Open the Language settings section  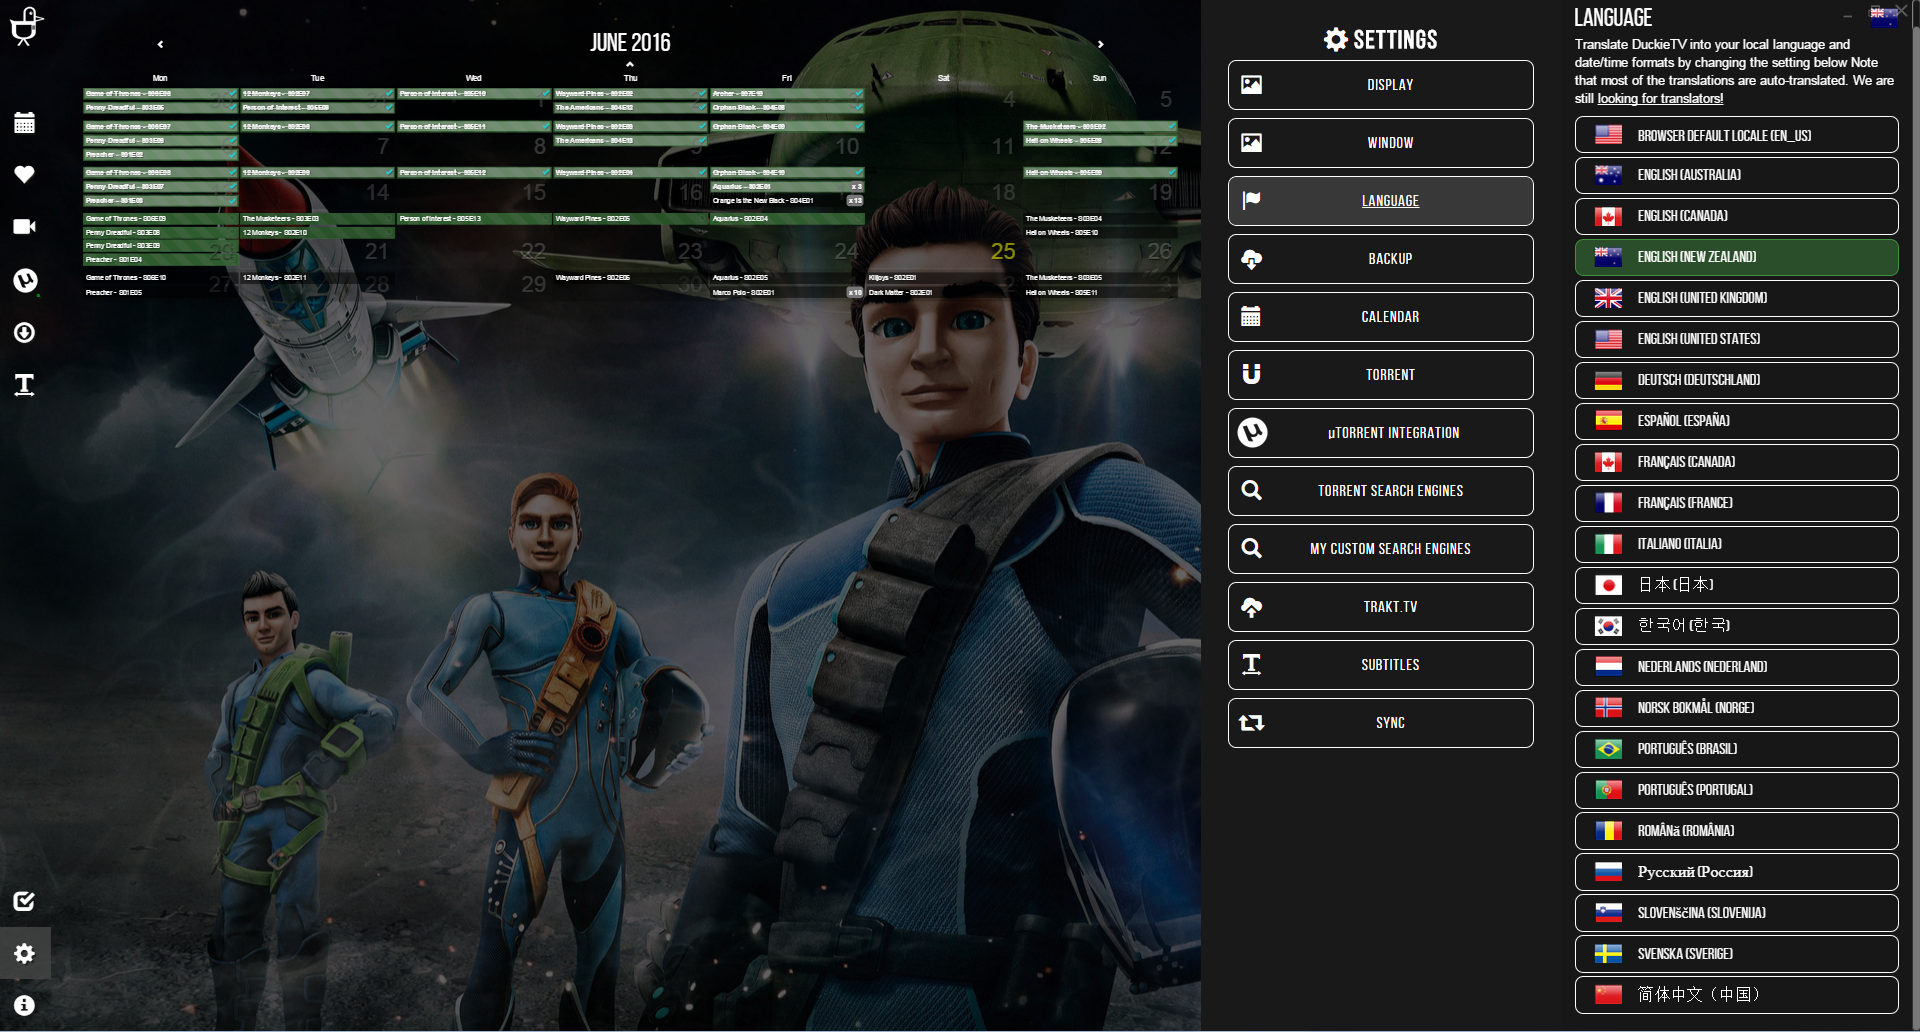1380,201
